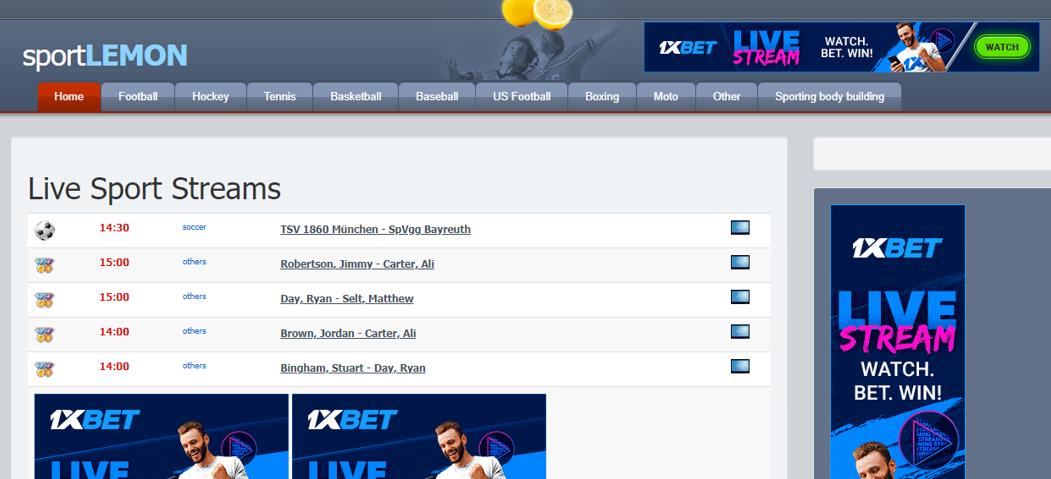Open the Football tab

point(138,97)
